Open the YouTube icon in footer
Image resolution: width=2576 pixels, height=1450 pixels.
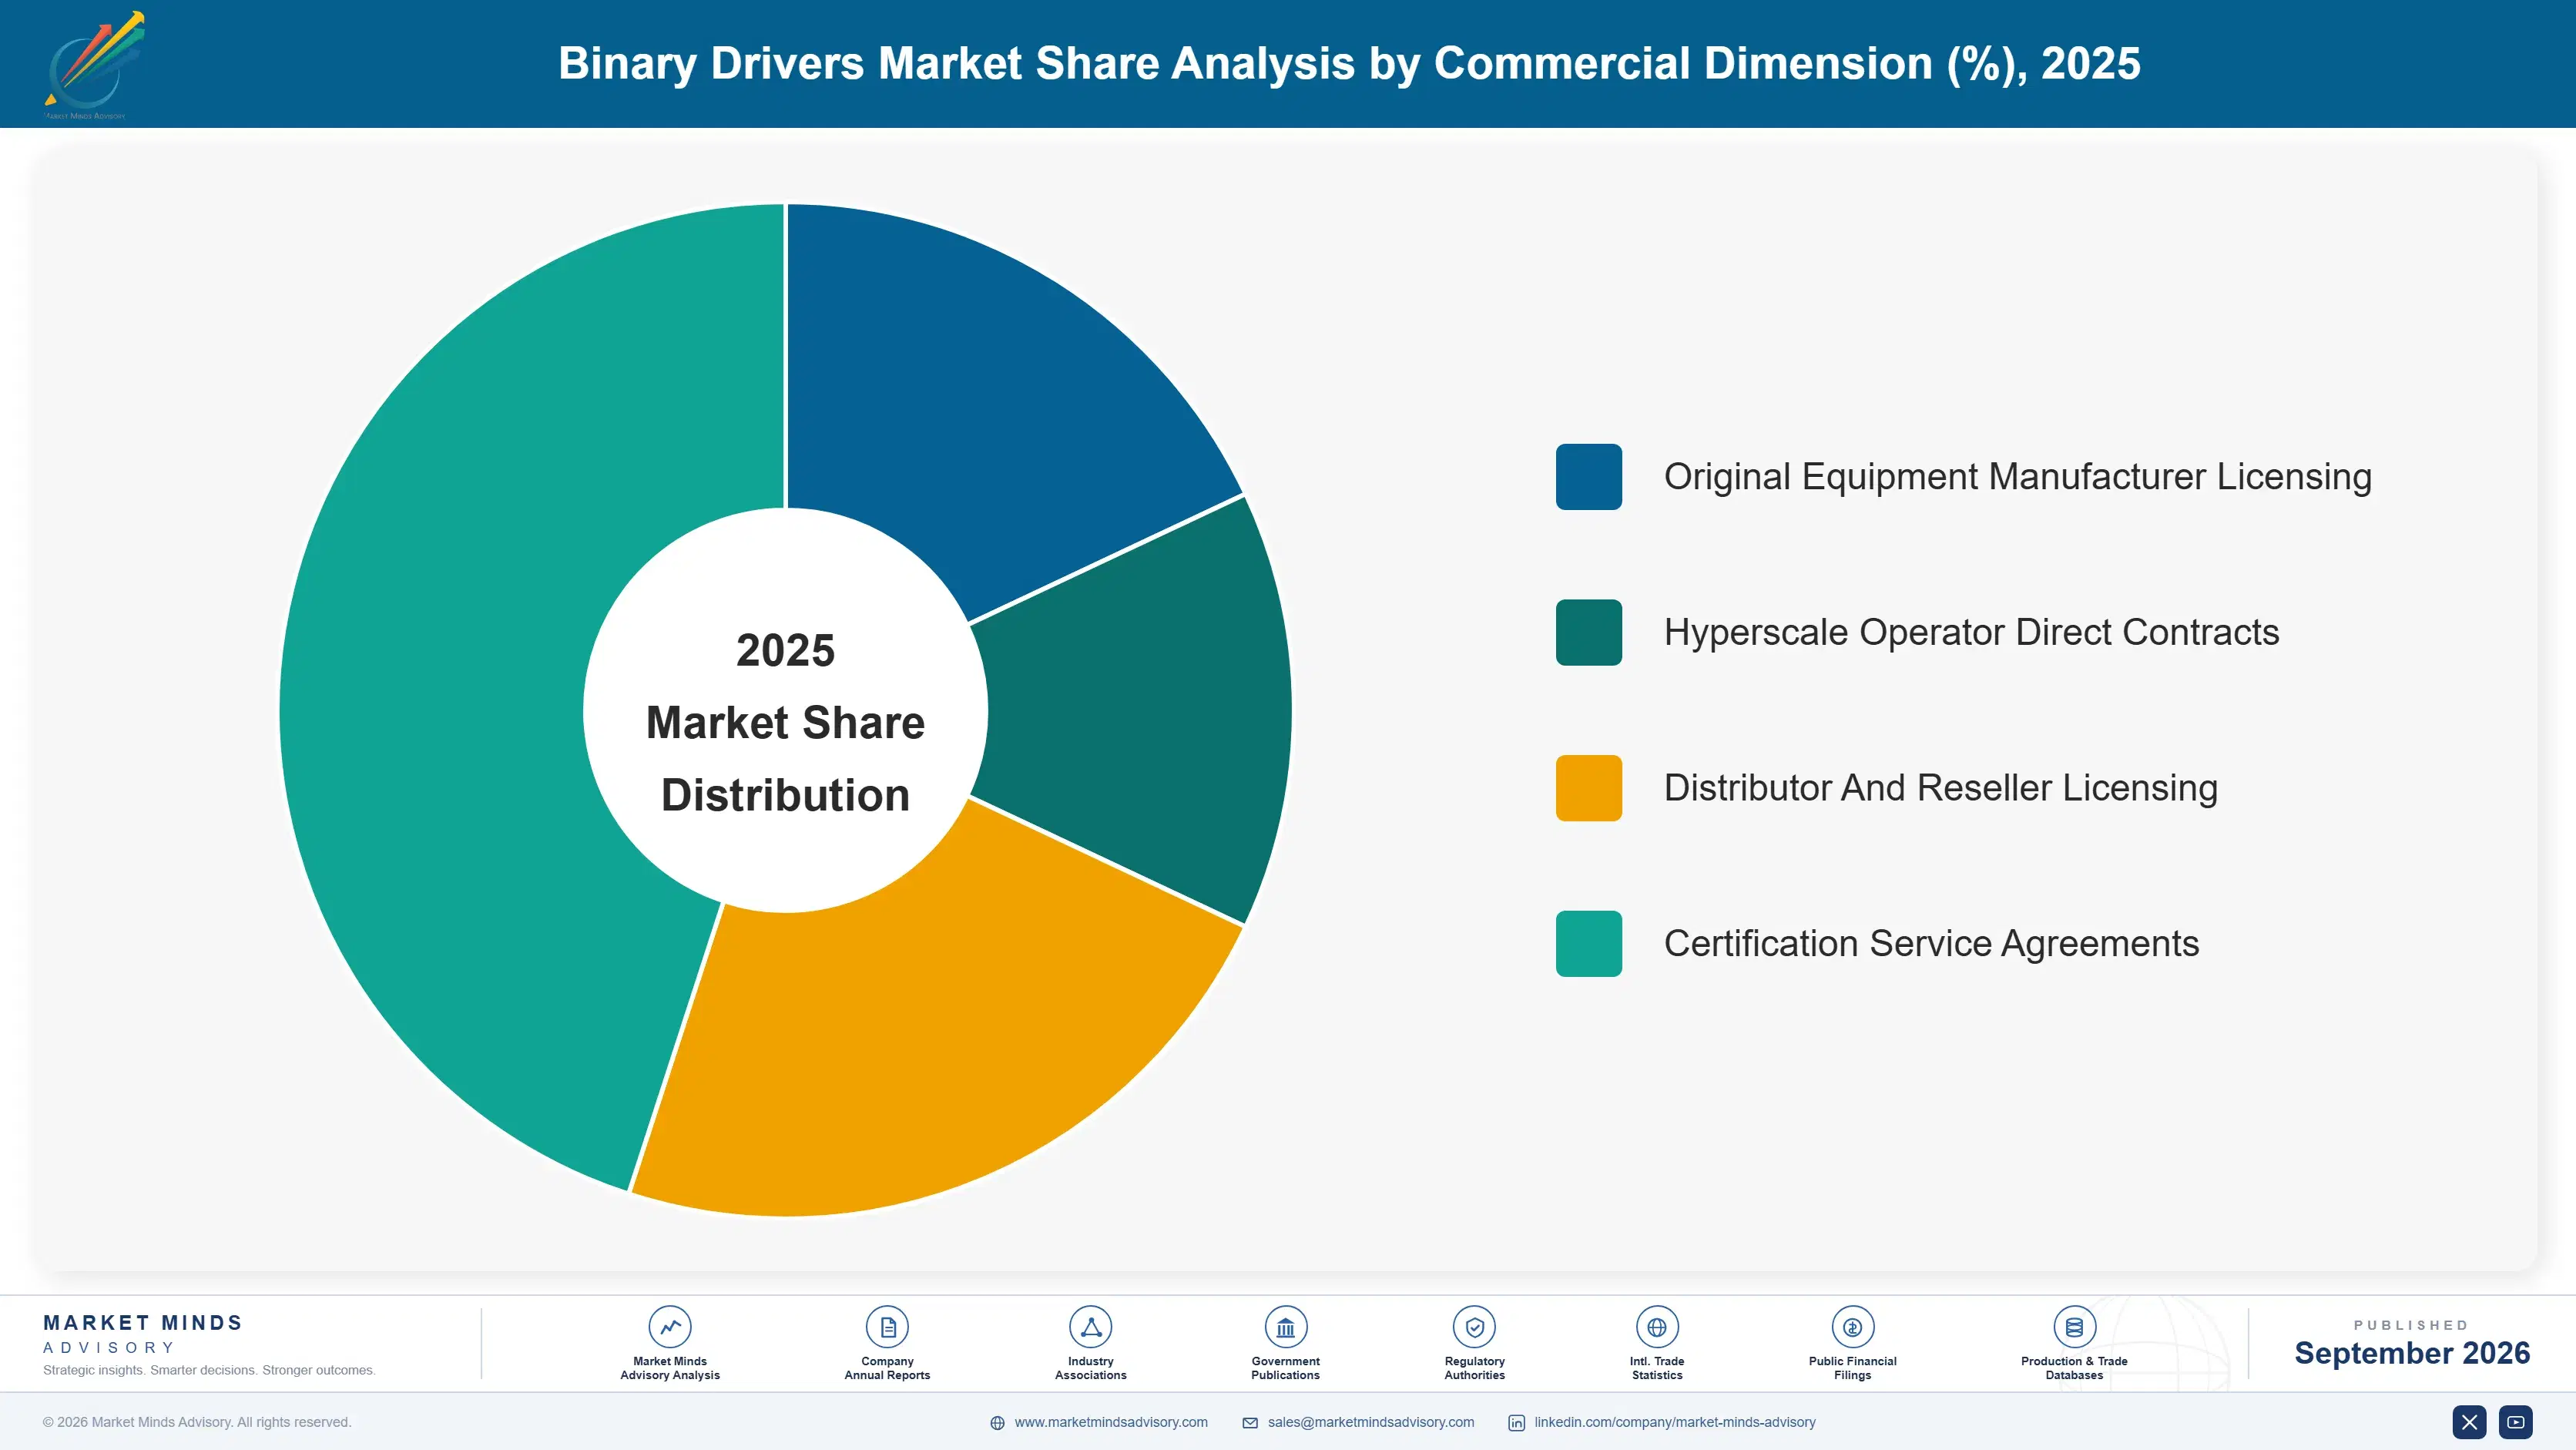coord(2516,1422)
